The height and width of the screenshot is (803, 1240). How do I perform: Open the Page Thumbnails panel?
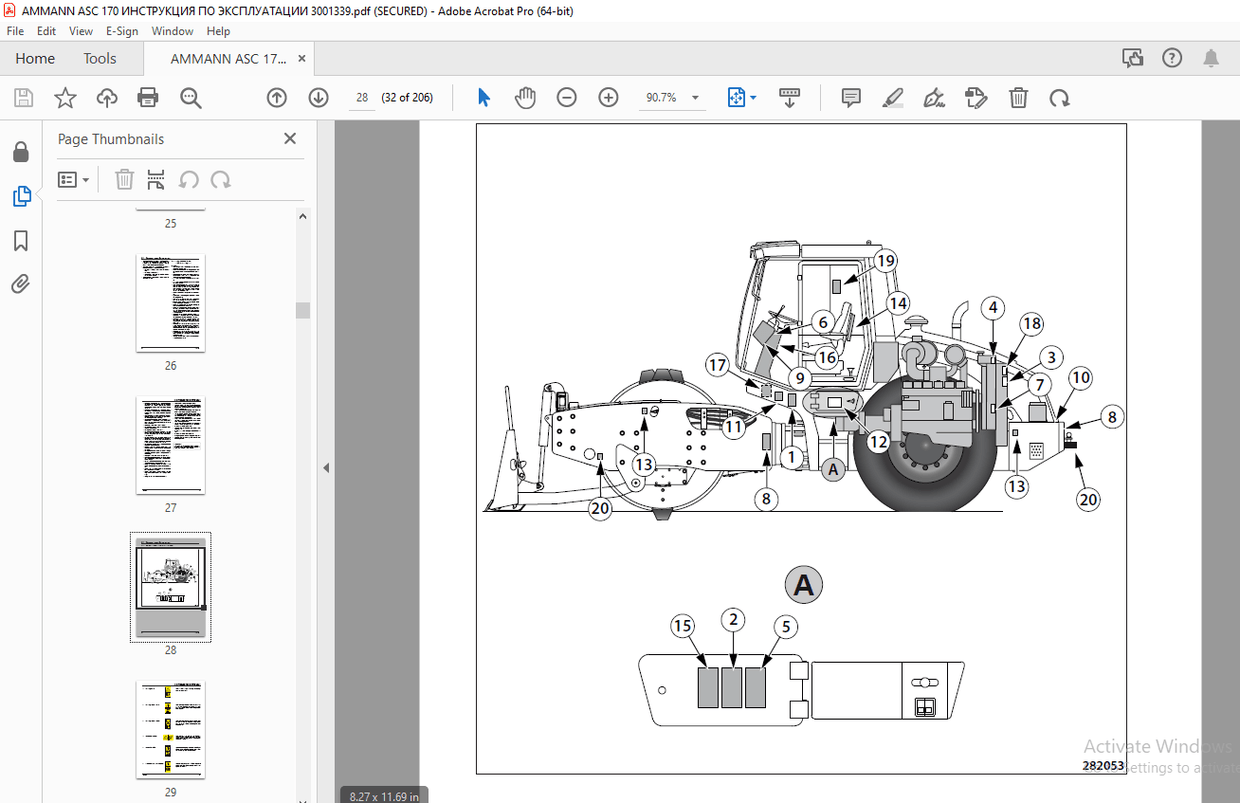22,196
